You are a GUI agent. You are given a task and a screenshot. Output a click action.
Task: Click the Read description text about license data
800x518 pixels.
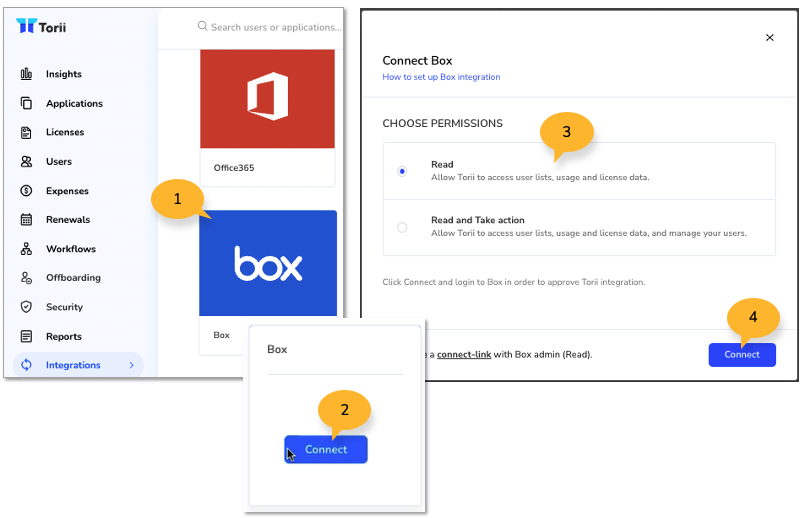(540, 178)
